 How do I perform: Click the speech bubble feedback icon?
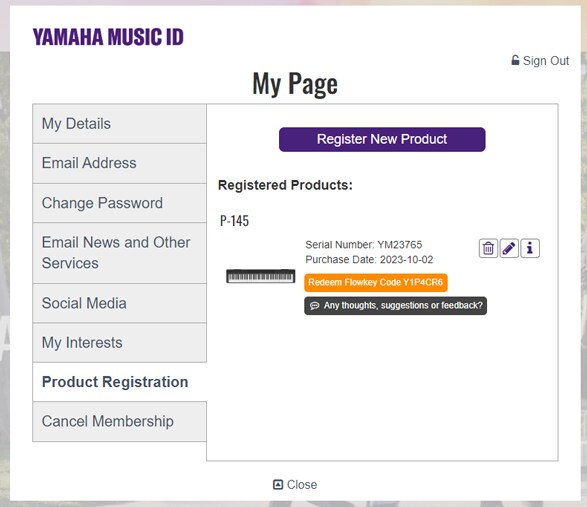click(314, 306)
